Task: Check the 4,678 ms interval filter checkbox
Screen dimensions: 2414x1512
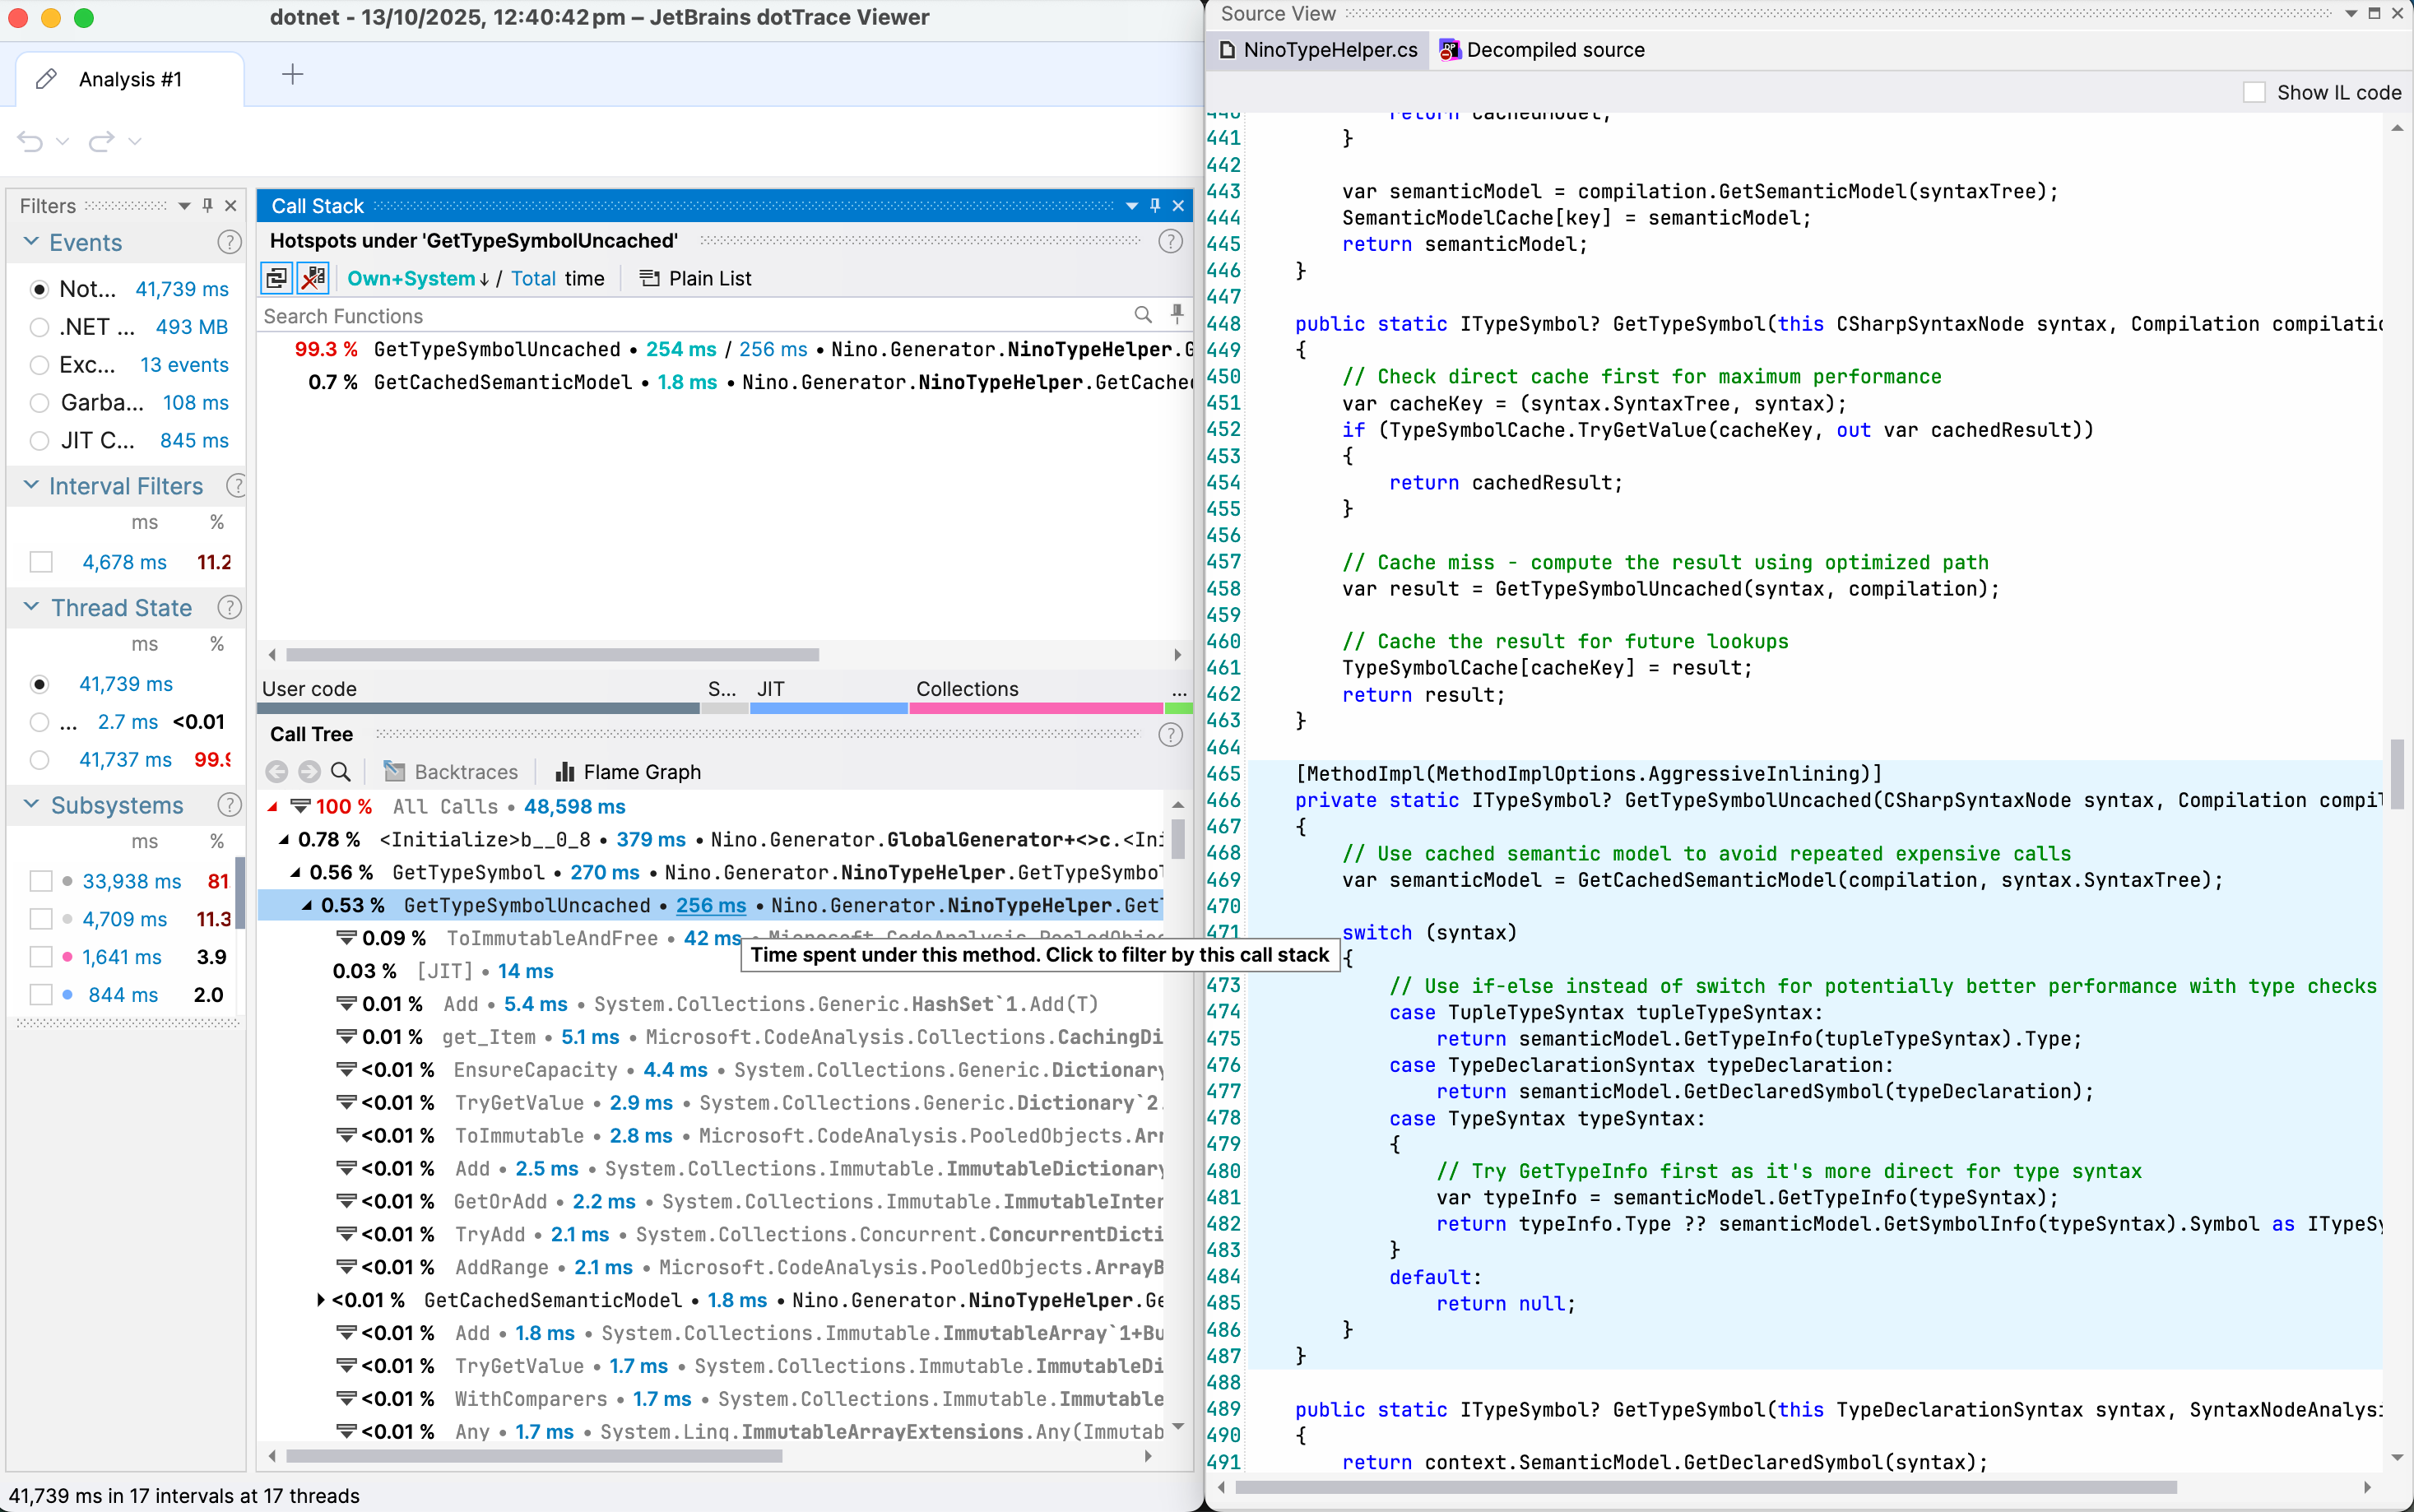Action: coord(41,562)
